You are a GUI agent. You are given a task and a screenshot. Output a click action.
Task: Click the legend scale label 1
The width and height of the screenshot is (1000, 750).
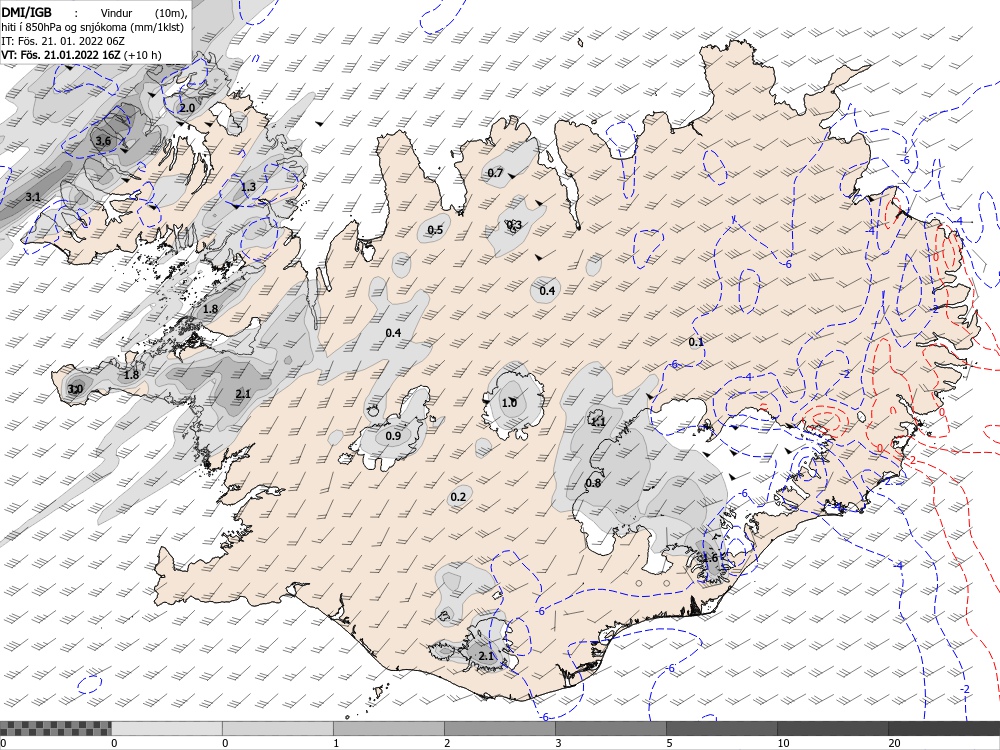click(x=336, y=743)
